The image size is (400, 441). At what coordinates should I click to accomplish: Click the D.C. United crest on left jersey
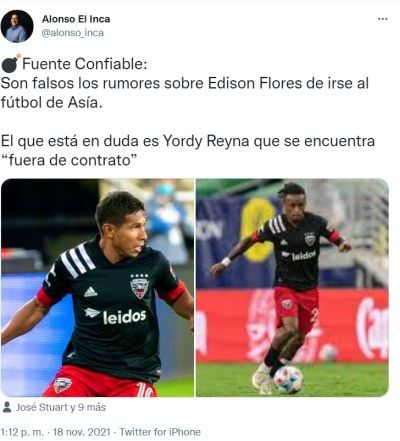pyautogui.click(x=139, y=286)
